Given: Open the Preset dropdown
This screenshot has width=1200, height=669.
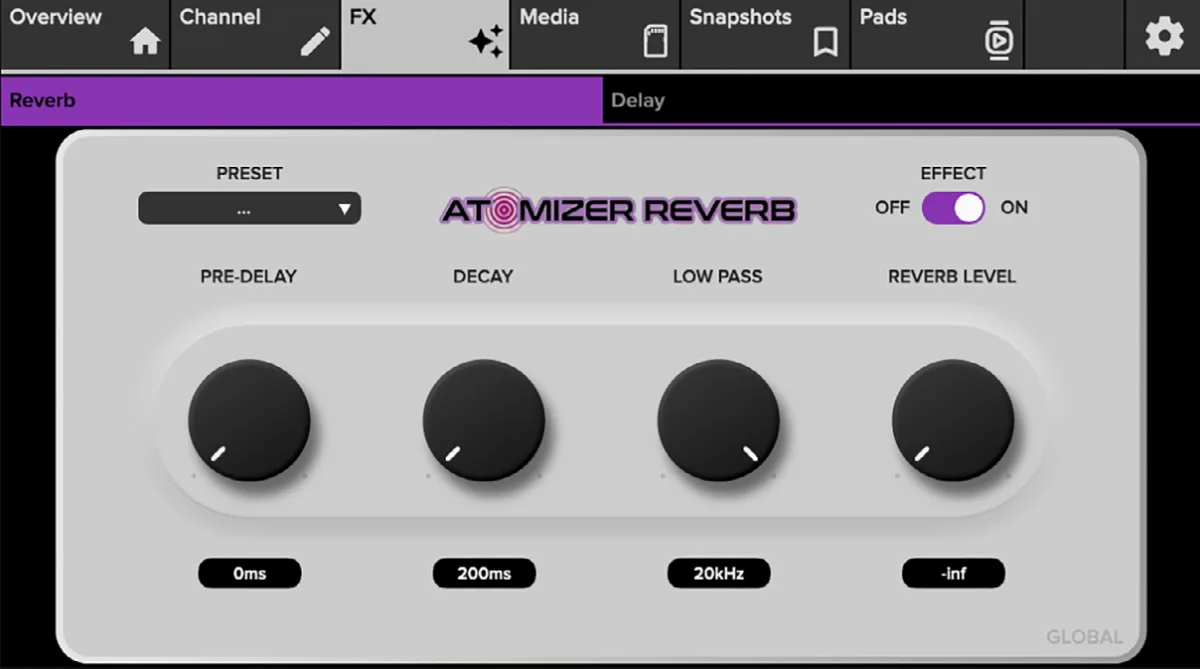Looking at the screenshot, I should coord(249,209).
